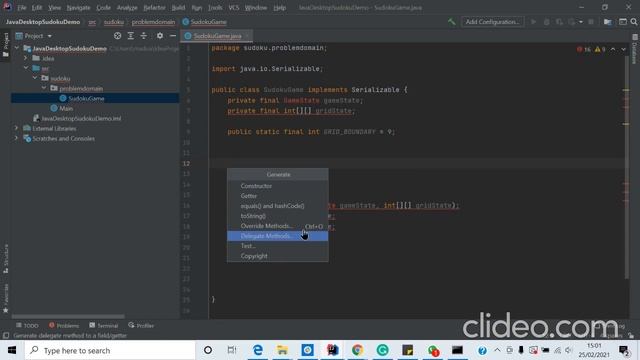Open Project panel settings gear
Image resolution: width=640 pixels, height=360 pixels.
160,36
